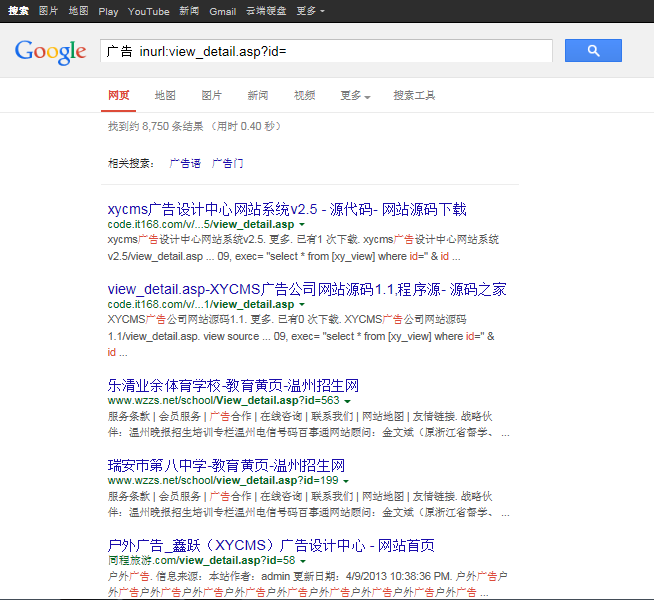Viewport: 654px width, 600px height.
Task: Focus the search query input field
Action: (x=326, y=51)
